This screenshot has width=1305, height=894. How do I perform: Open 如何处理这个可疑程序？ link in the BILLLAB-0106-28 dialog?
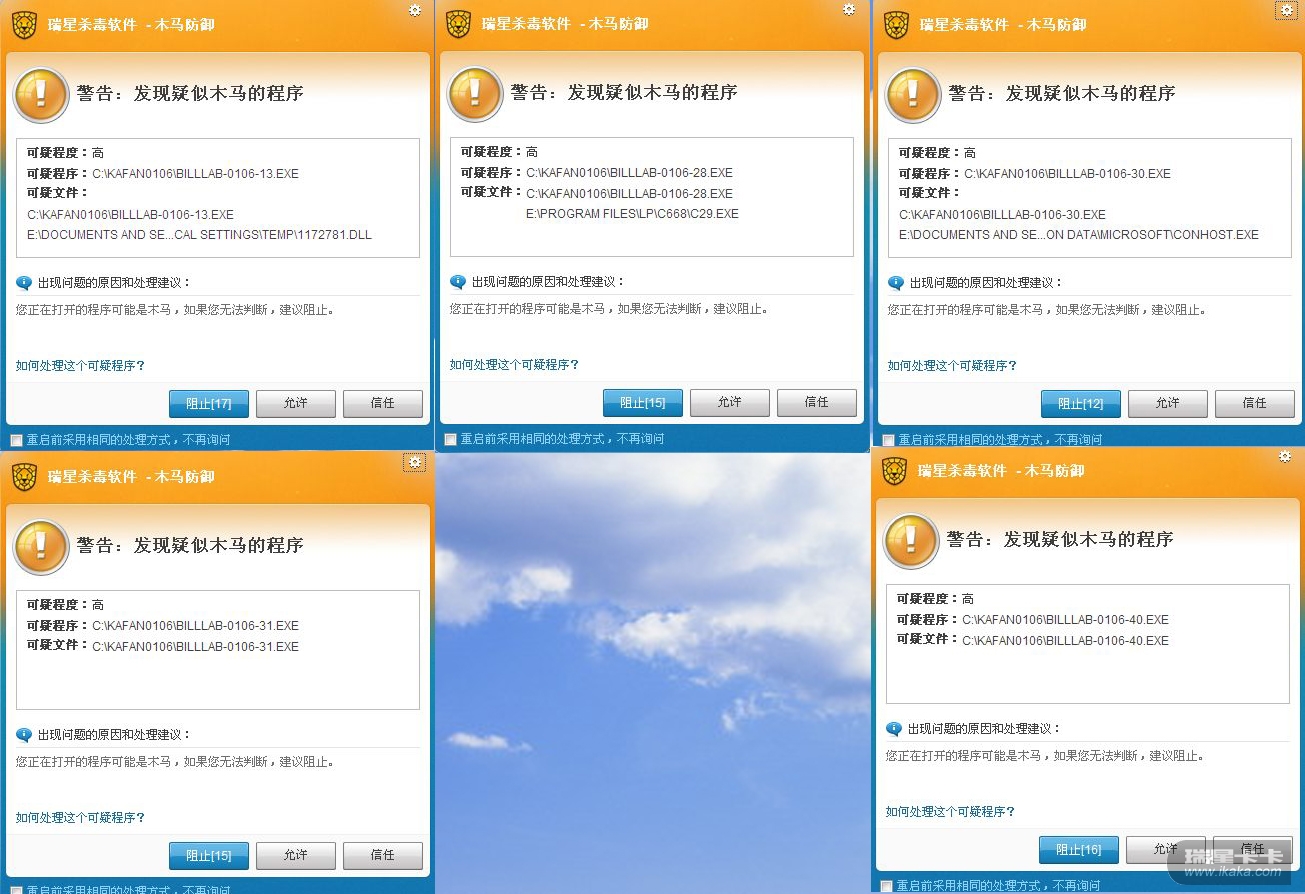point(515,365)
